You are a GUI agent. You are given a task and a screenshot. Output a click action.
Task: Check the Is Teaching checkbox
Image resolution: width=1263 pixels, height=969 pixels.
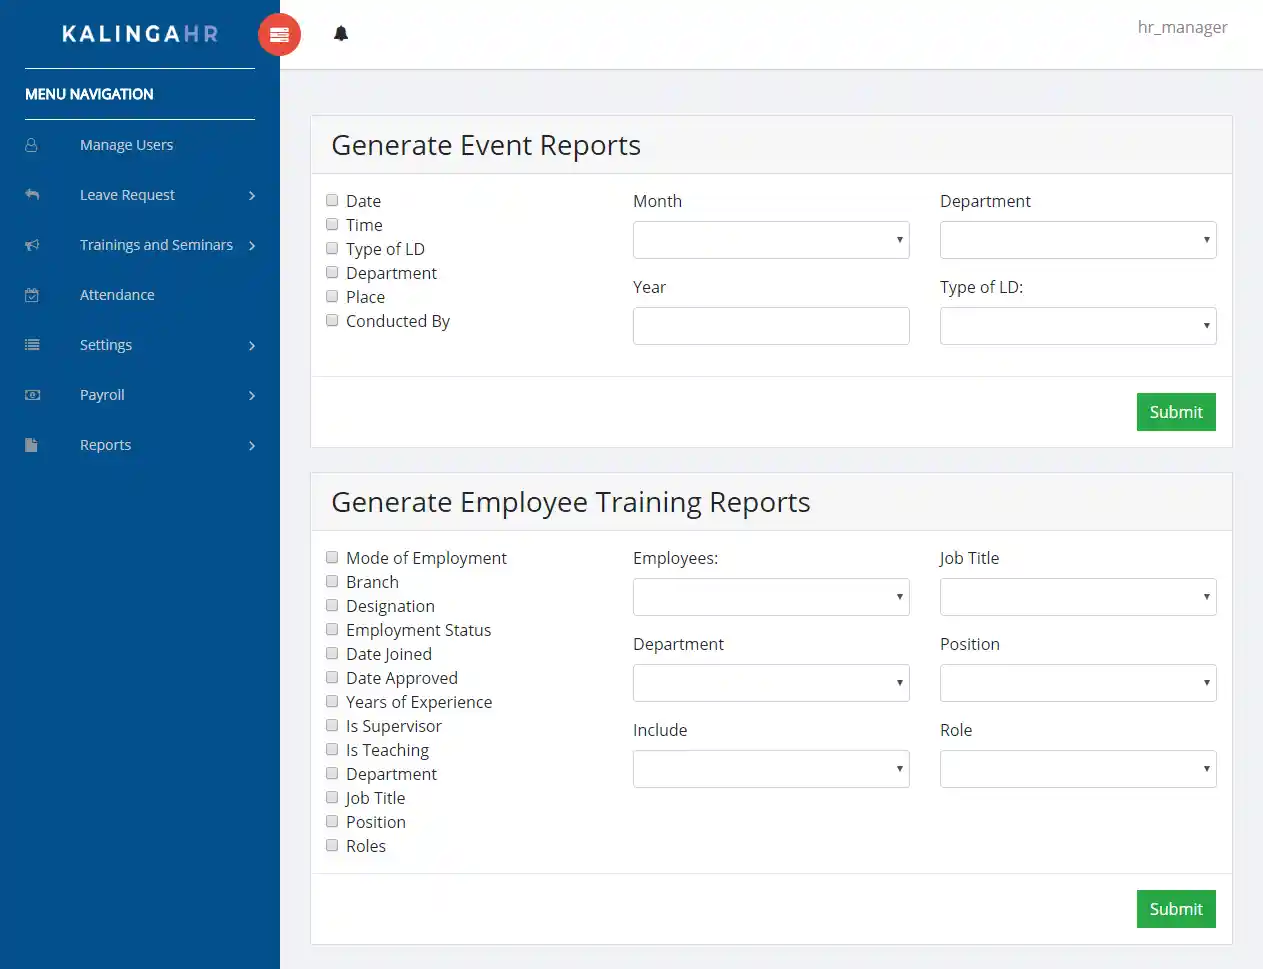332,749
